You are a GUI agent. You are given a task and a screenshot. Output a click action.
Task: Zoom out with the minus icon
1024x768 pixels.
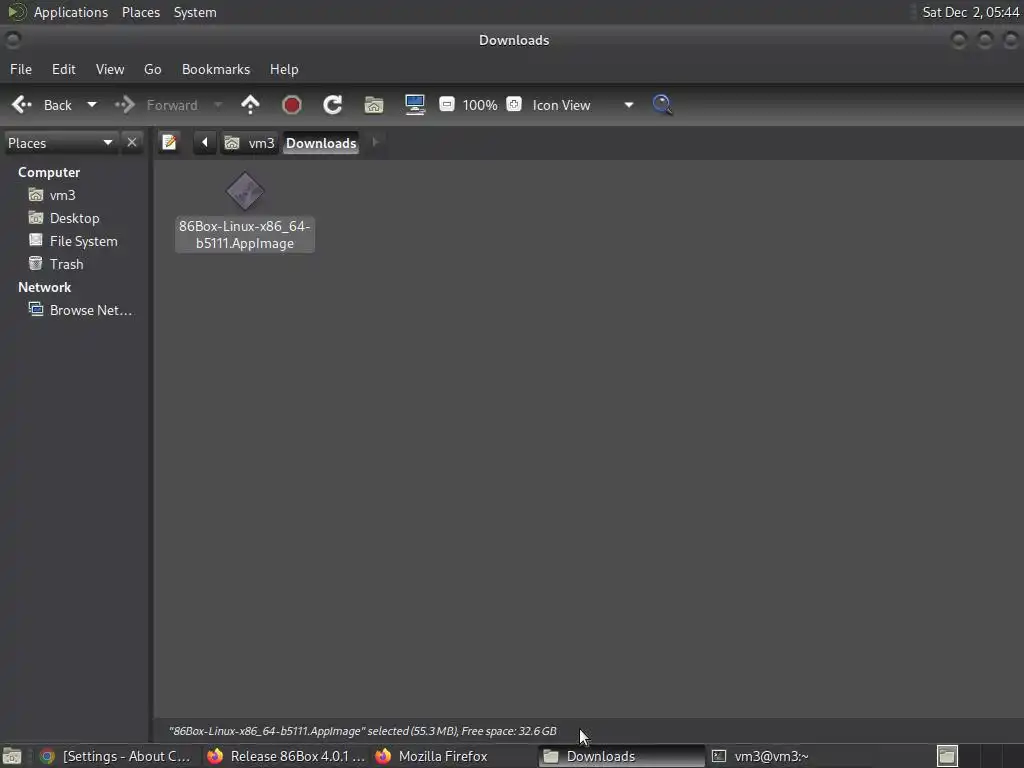447,104
